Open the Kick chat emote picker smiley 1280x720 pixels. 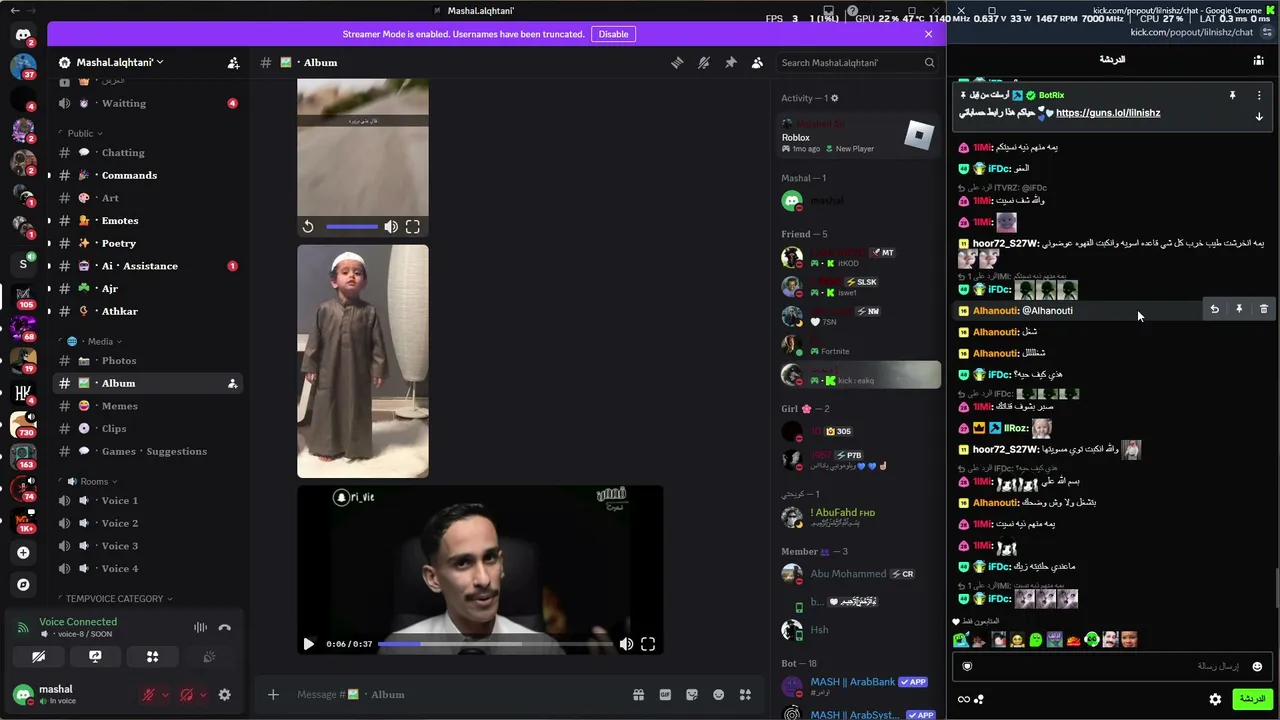1257,666
